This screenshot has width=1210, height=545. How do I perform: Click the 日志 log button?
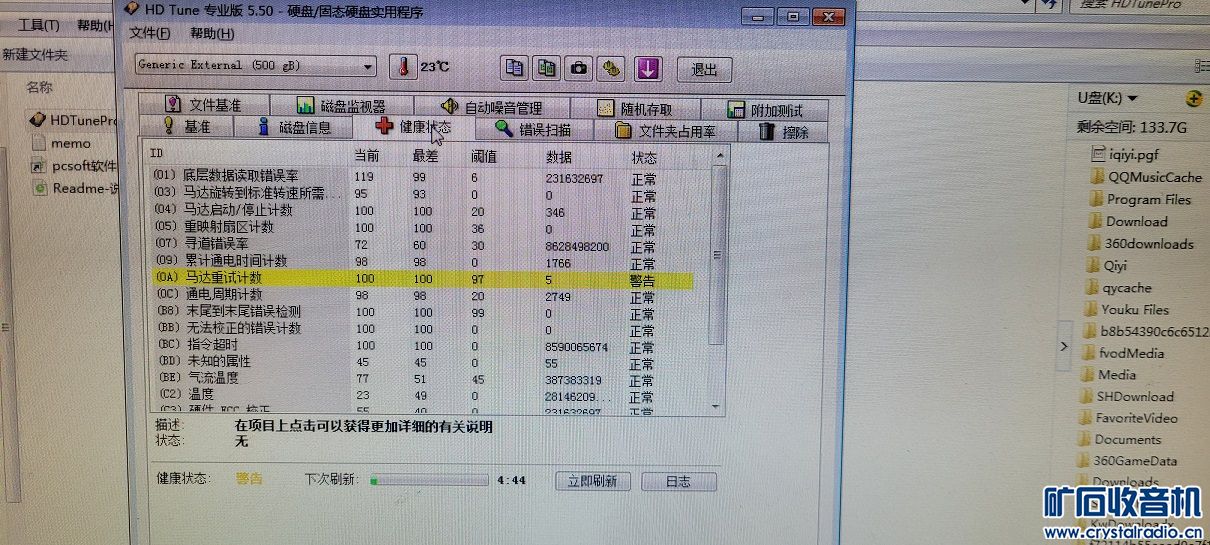[678, 481]
